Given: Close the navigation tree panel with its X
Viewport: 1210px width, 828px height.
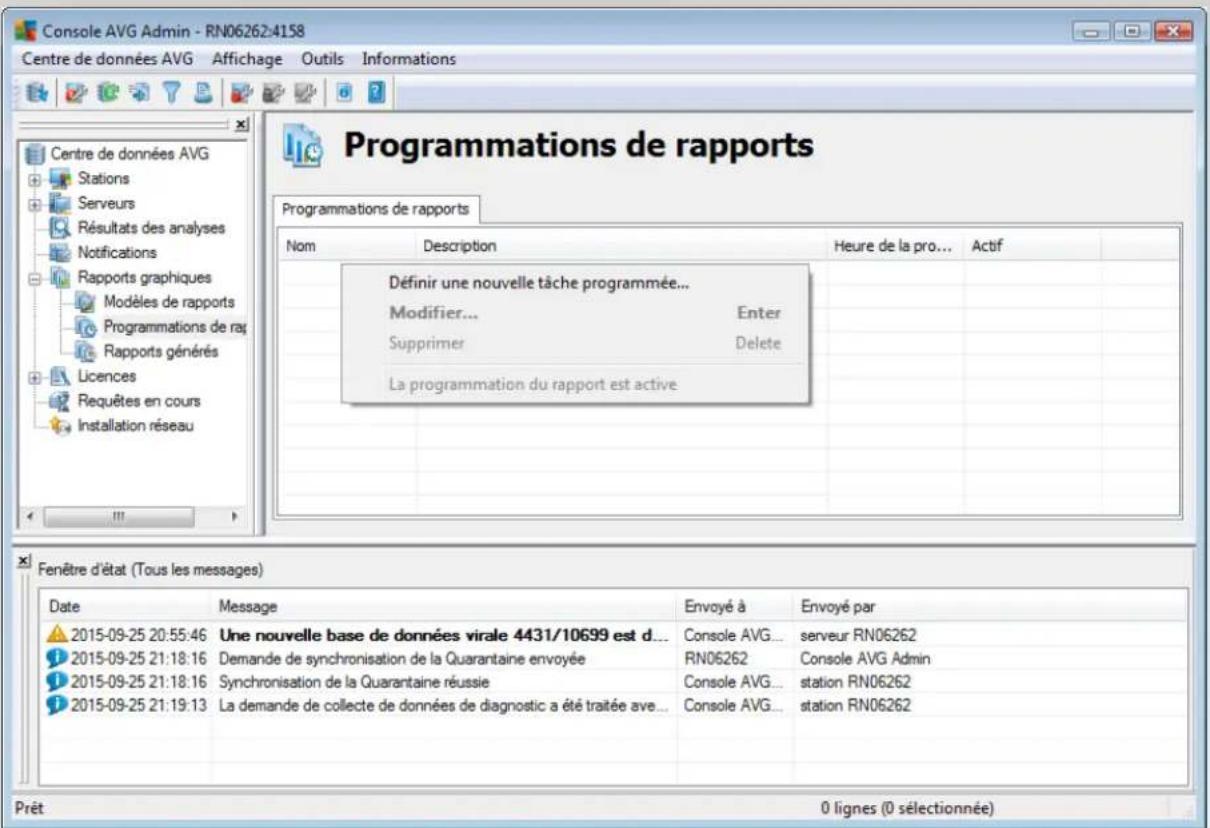Looking at the screenshot, I should [x=242, y=125].
